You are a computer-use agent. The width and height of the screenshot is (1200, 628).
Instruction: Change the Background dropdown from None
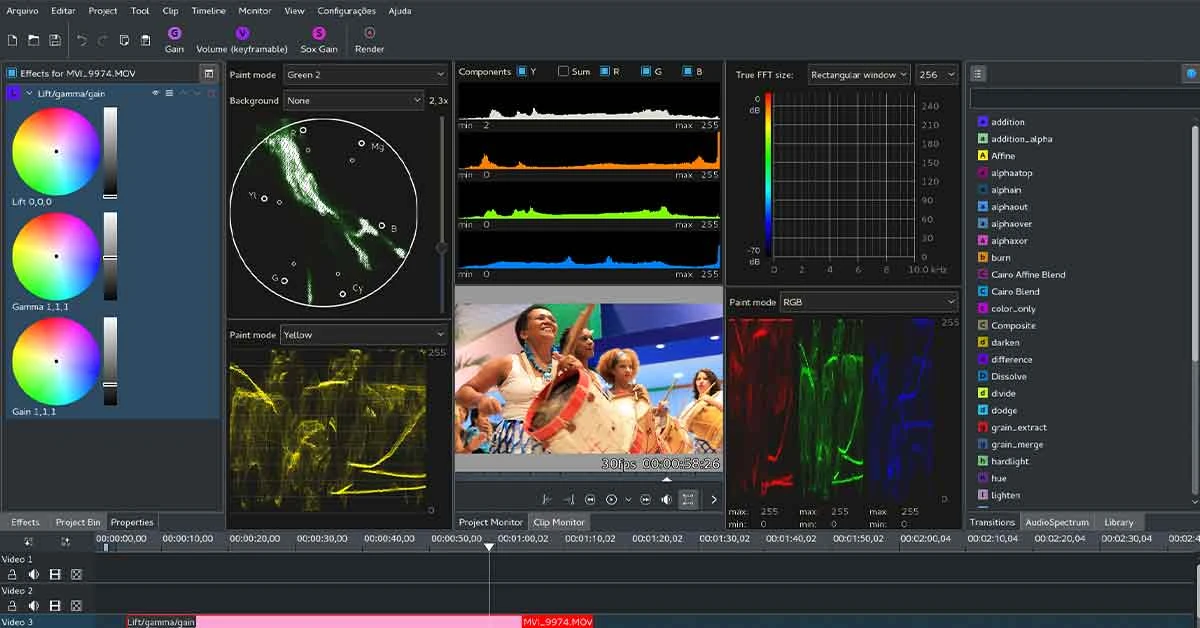coord(351,100)
